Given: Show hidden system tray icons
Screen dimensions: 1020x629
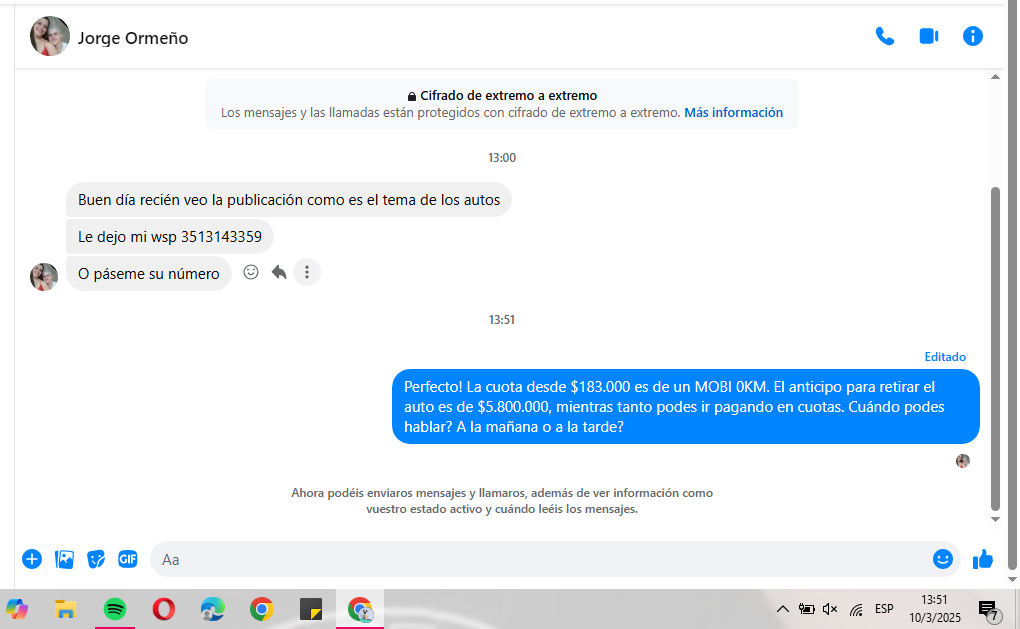Looking at the screenshot, I should coord(782,609).
